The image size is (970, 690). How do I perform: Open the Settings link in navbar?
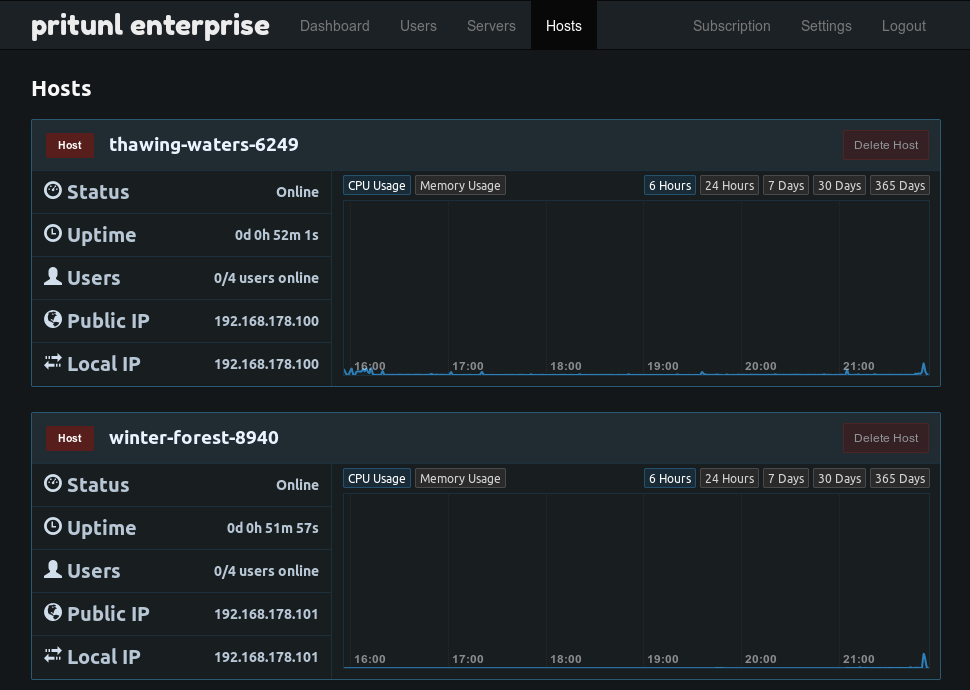(826, 26)
